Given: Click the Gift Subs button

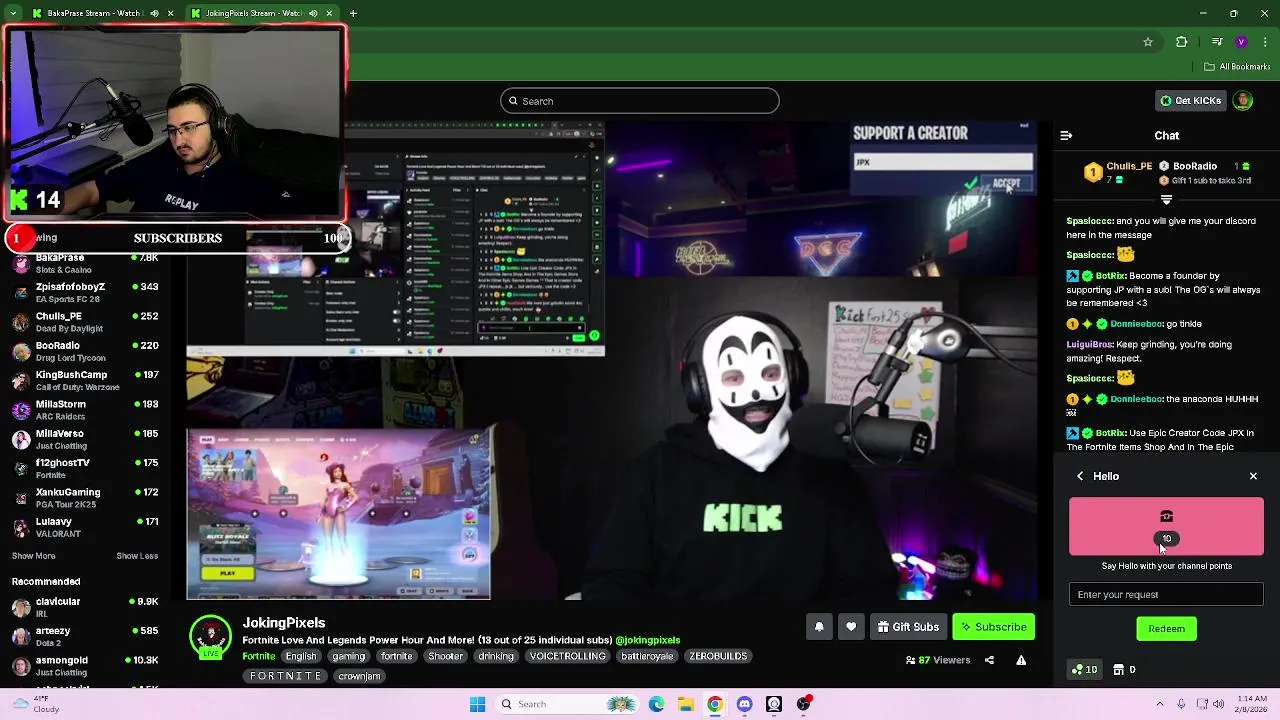Looking at the screenshot, I should [x=909, y=627].
